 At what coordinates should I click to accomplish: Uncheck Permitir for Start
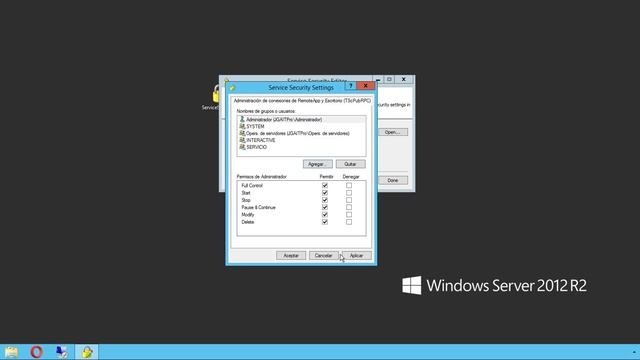[x=325, y=193]
